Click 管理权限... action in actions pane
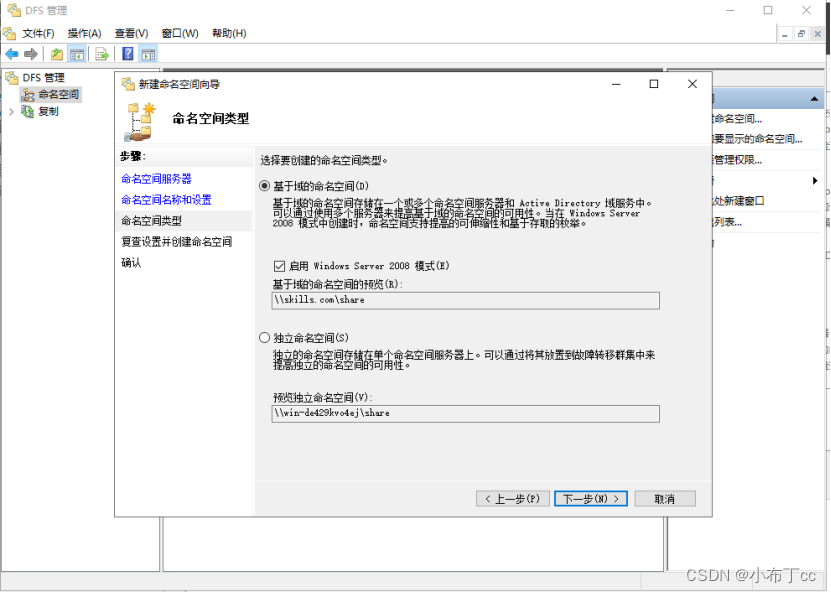 coord(737,160)
